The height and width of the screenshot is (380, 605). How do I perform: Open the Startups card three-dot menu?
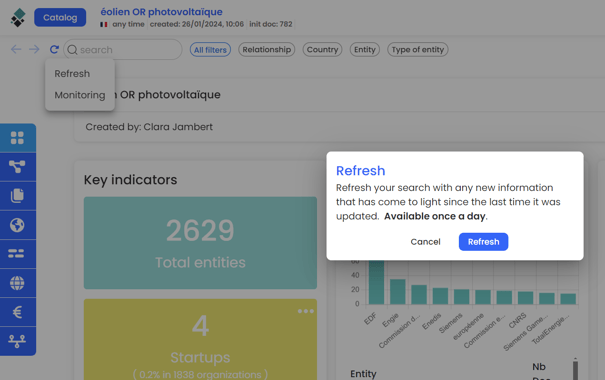pos(306,311)
